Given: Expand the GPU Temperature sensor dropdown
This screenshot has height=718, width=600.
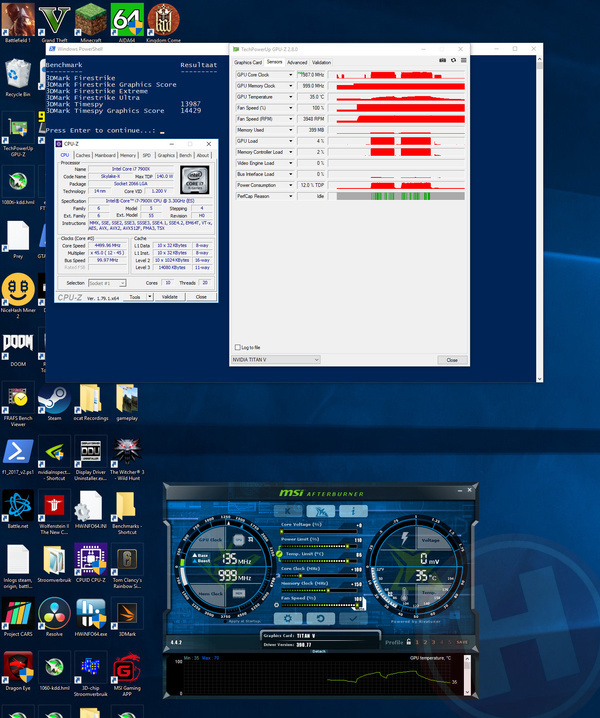Looking at the screenshot, I should (x=290, y=97).
